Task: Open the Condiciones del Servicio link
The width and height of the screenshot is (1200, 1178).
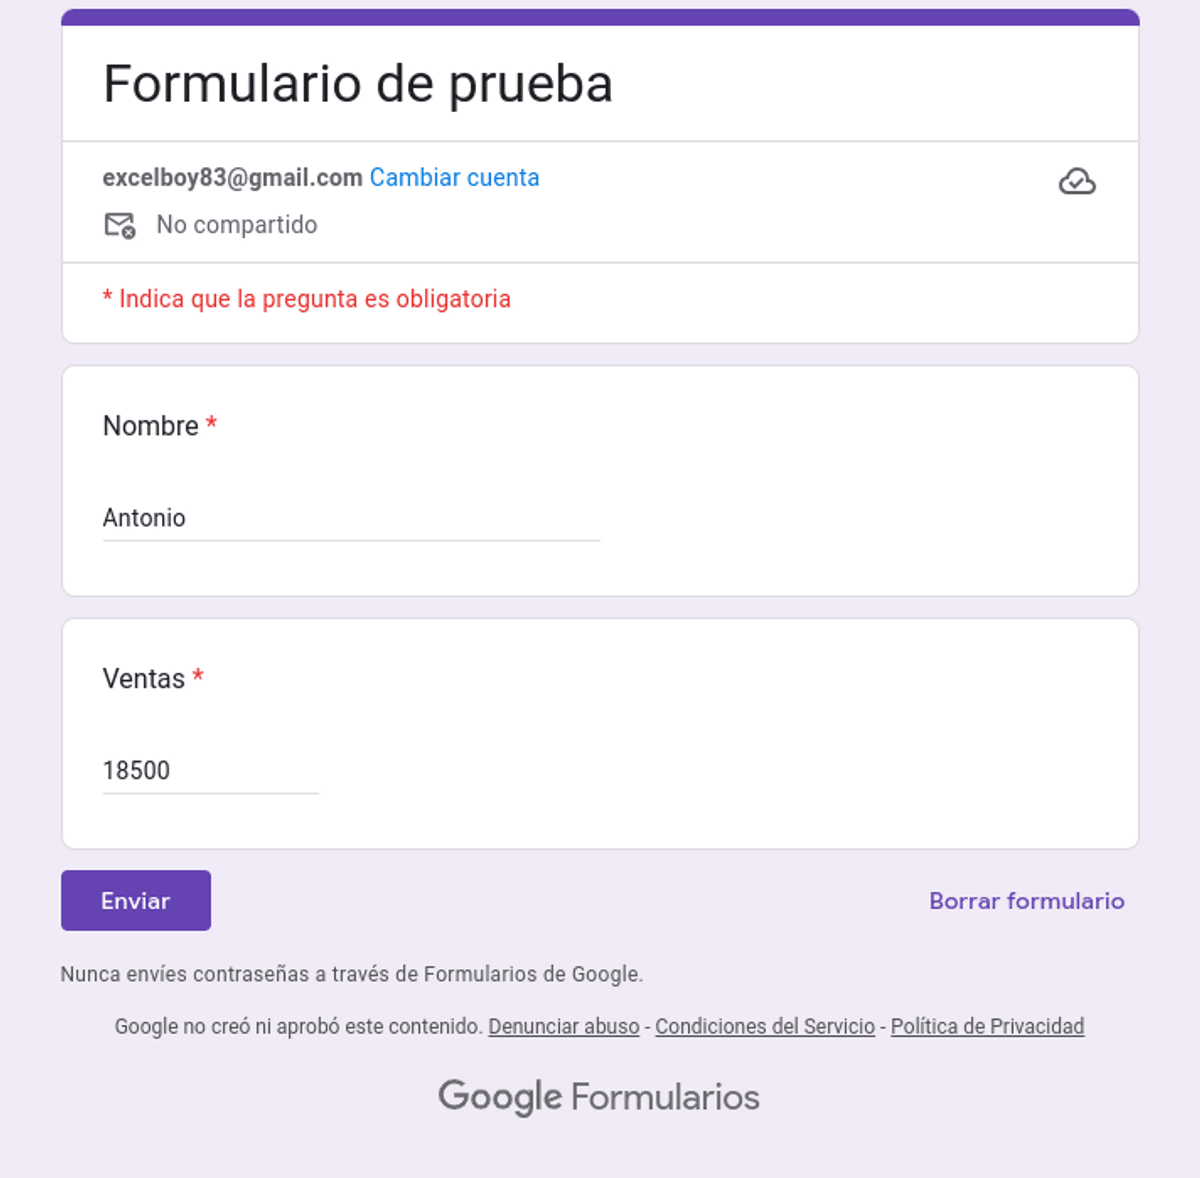Action: click(765, 1027)
